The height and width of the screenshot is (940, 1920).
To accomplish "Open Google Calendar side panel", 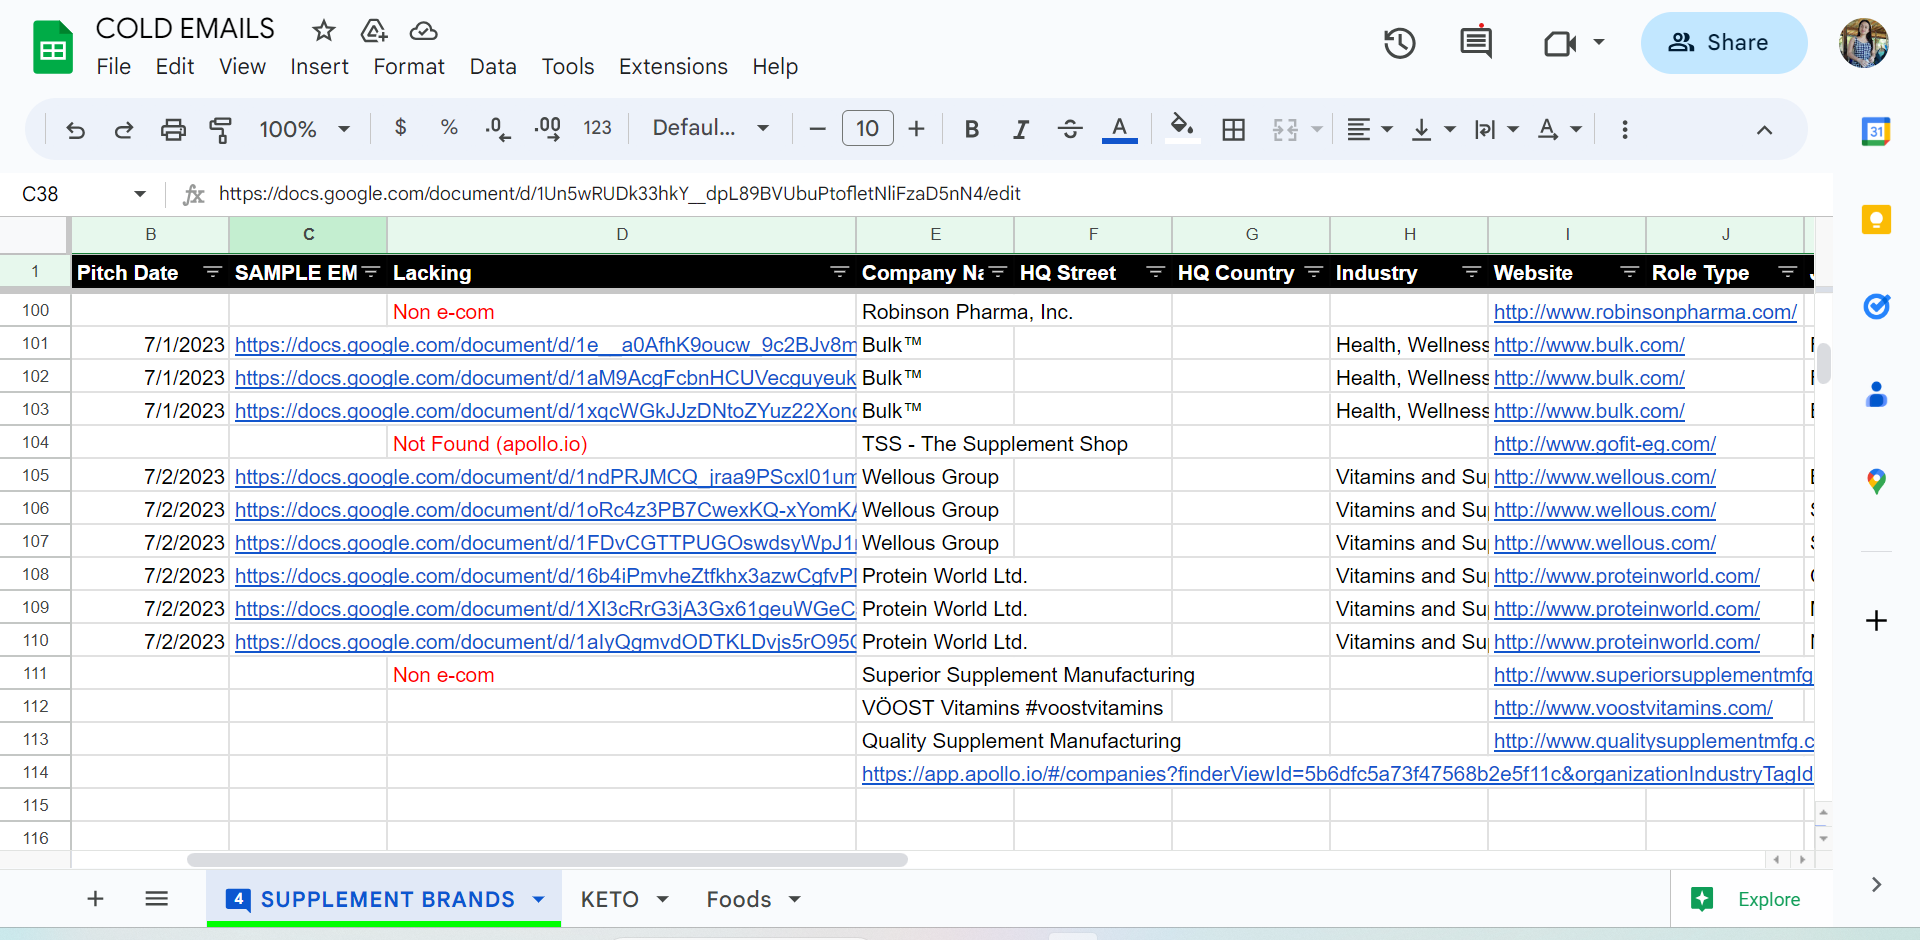I will point(1876,131).
